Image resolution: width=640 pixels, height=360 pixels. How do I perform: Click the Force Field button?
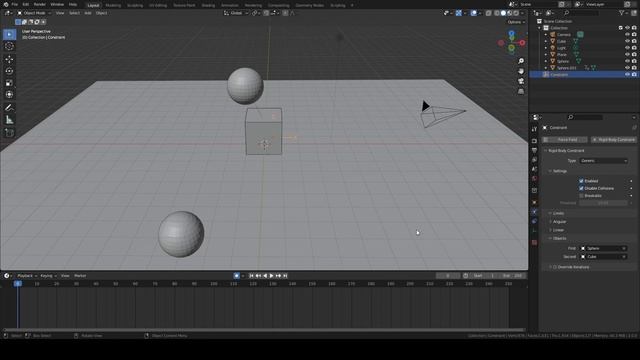click(565, 140)
